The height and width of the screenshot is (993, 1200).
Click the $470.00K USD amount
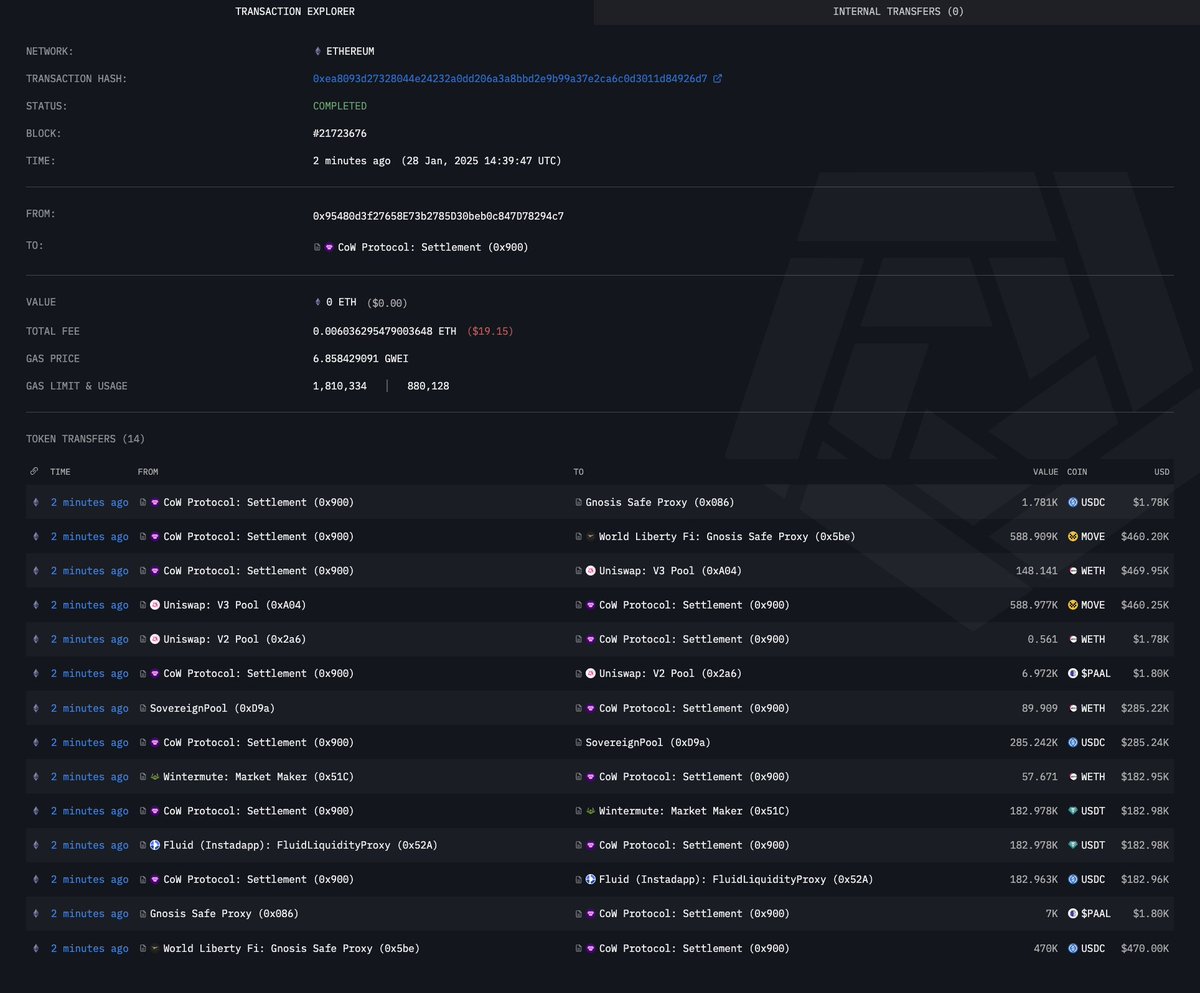point(1144,948)
